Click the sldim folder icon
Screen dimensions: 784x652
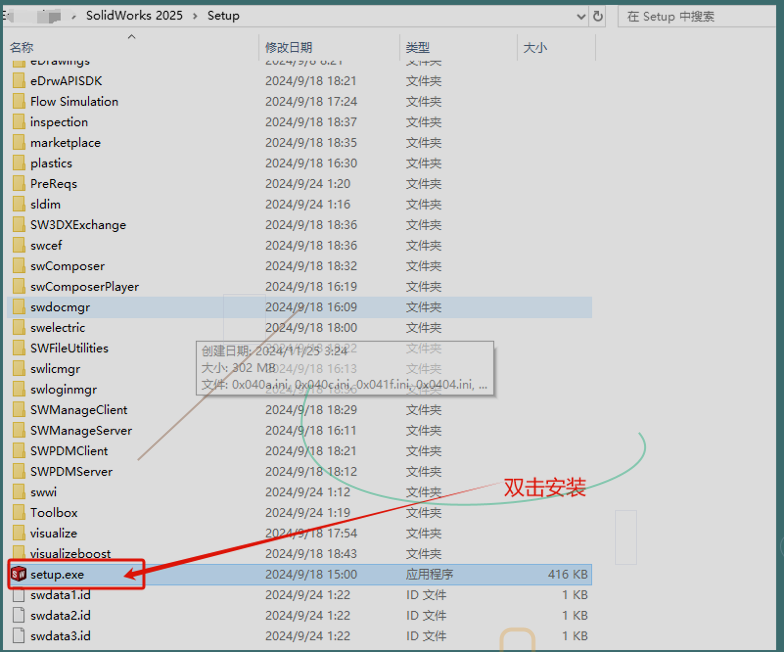[x=19, y=204]
